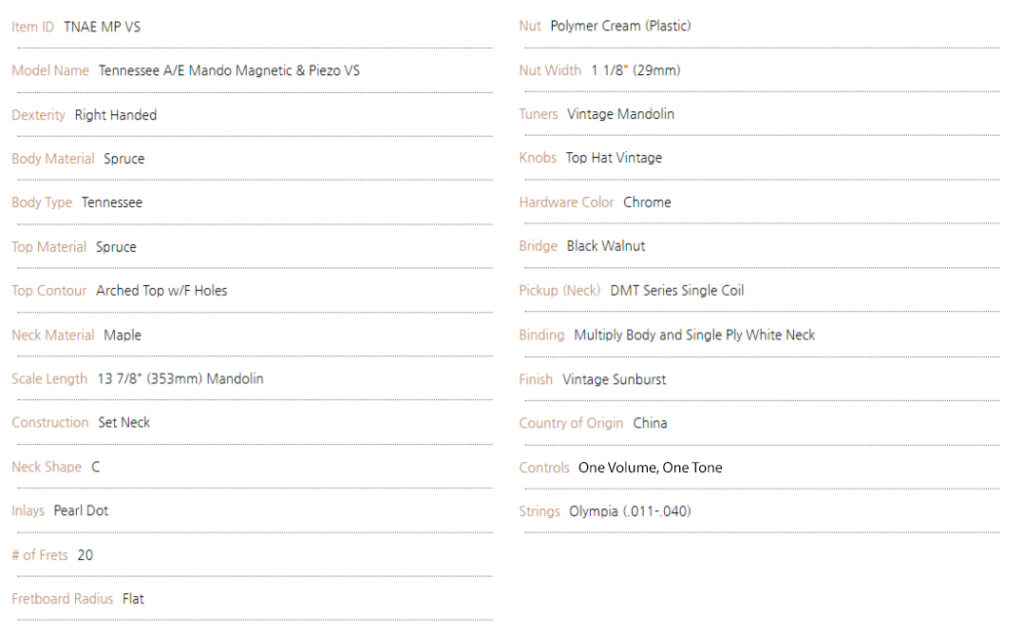Click the Set Neck construction value
Screen dimensions: 1024x634
[x=124, y=423]
